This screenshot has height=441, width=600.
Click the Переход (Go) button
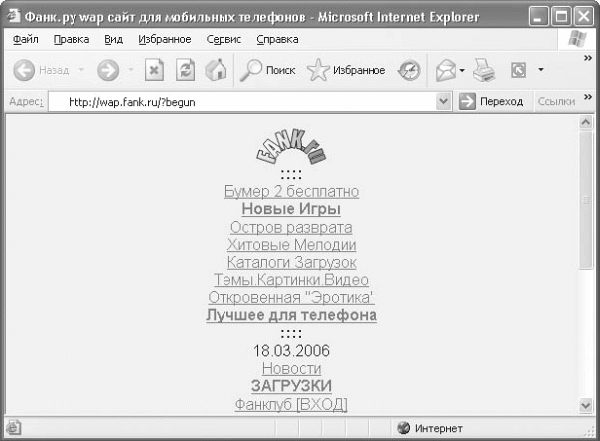pos(491,101)
